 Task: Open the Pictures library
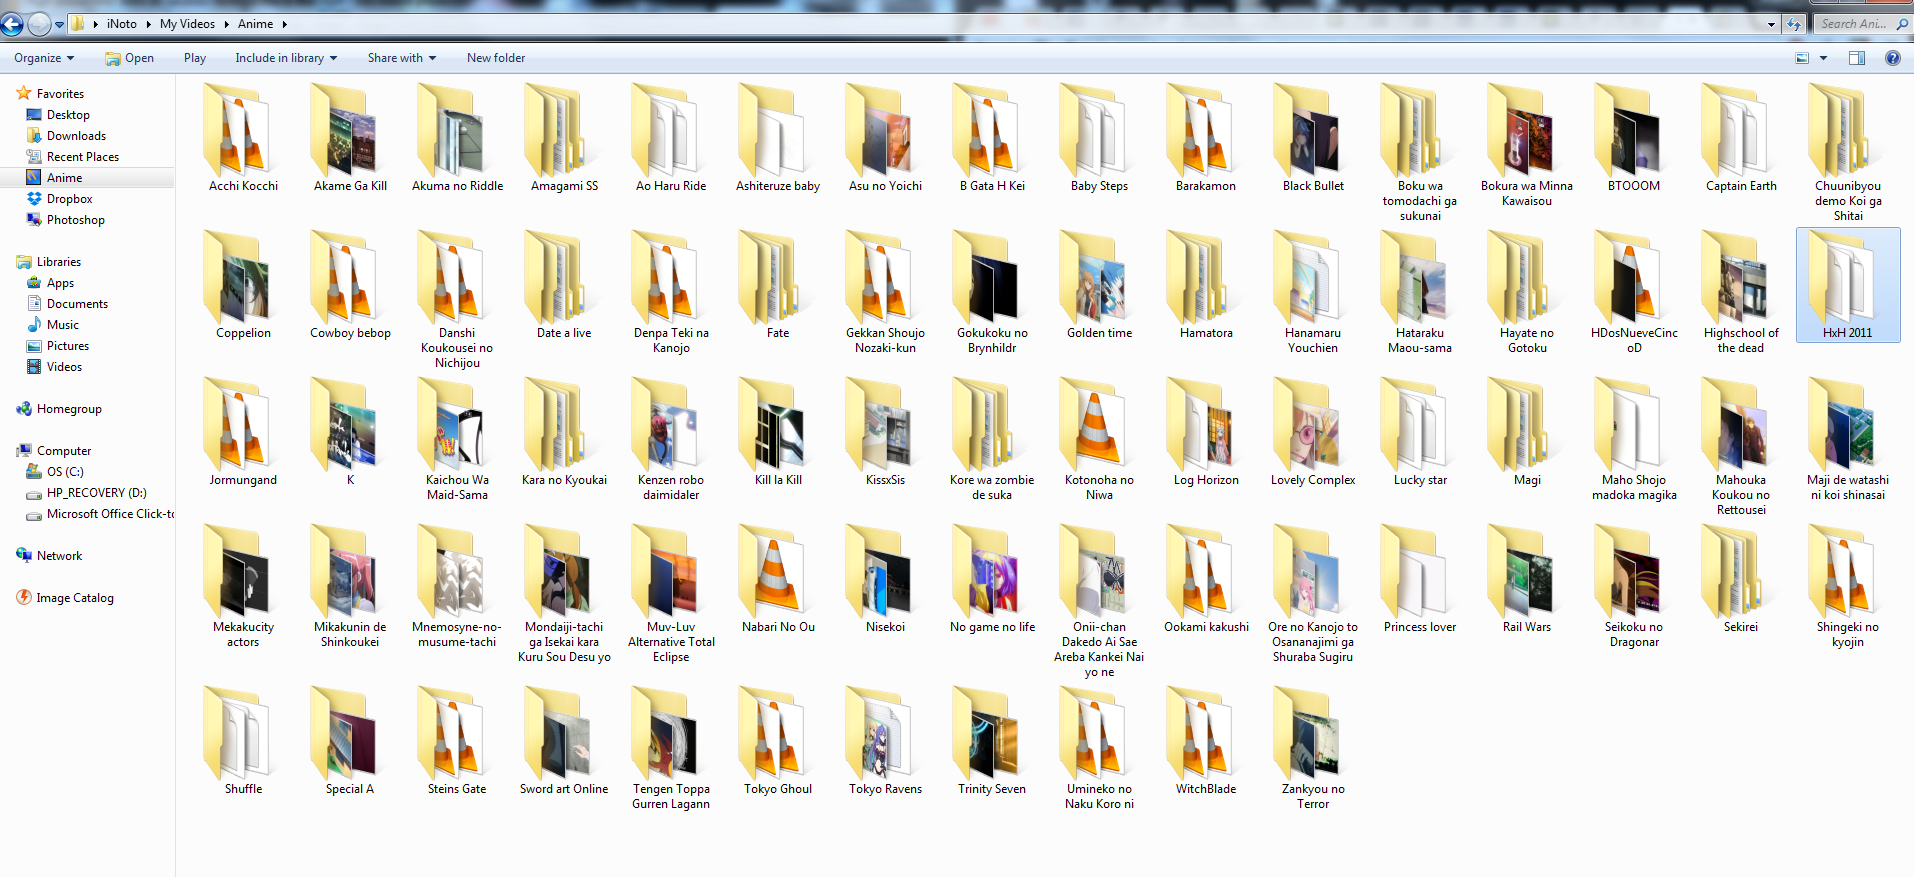point(68,346)
